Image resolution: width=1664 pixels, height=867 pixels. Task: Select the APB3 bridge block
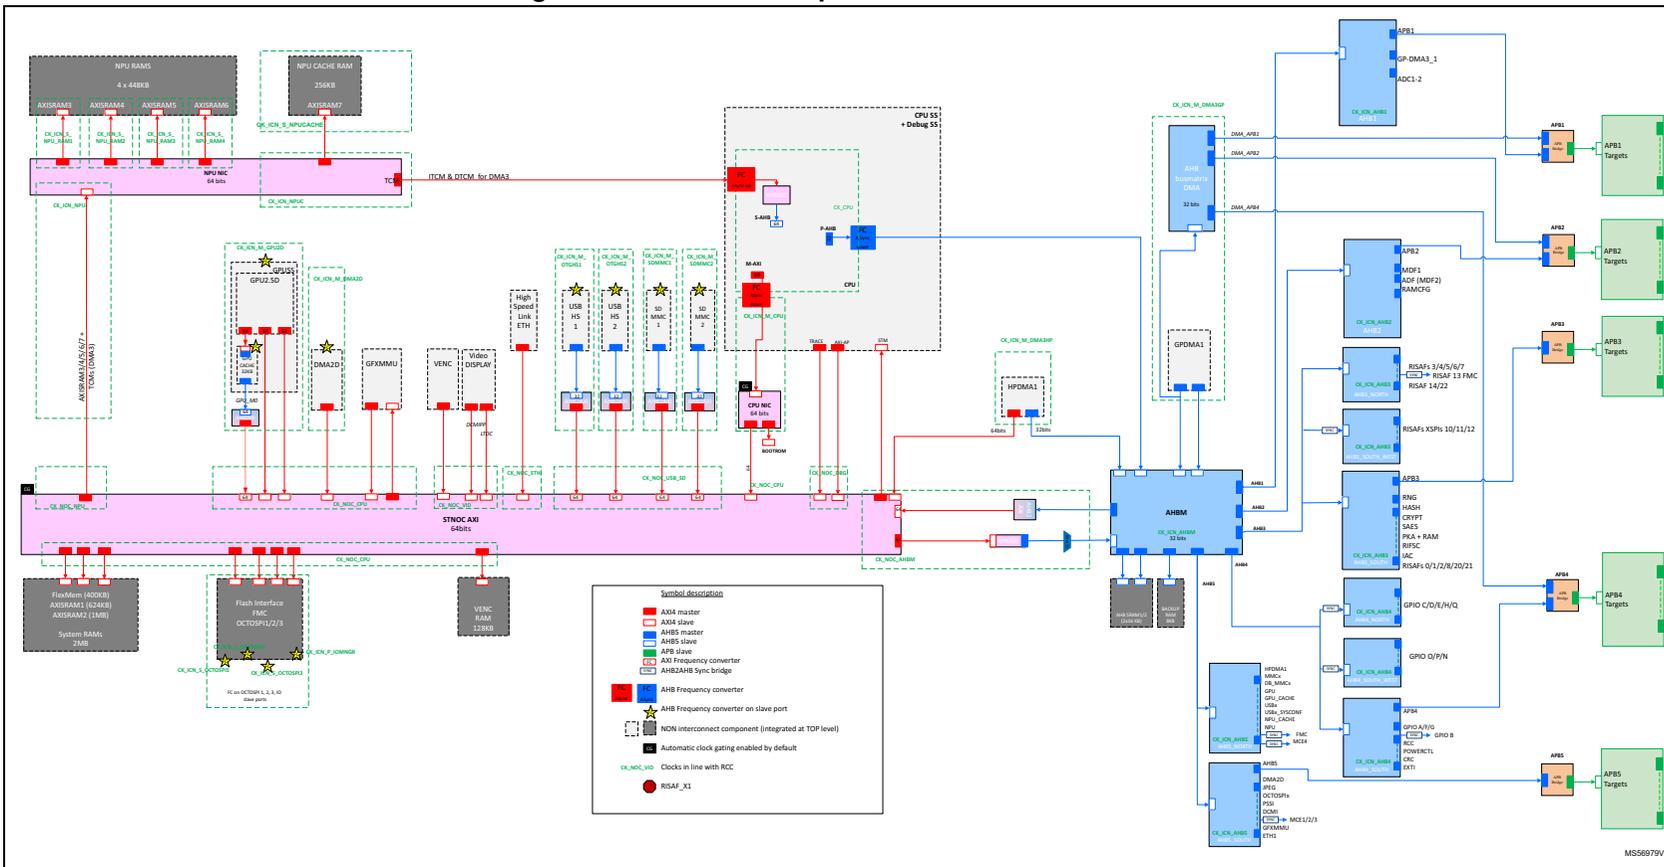(x=1557, y=347)
